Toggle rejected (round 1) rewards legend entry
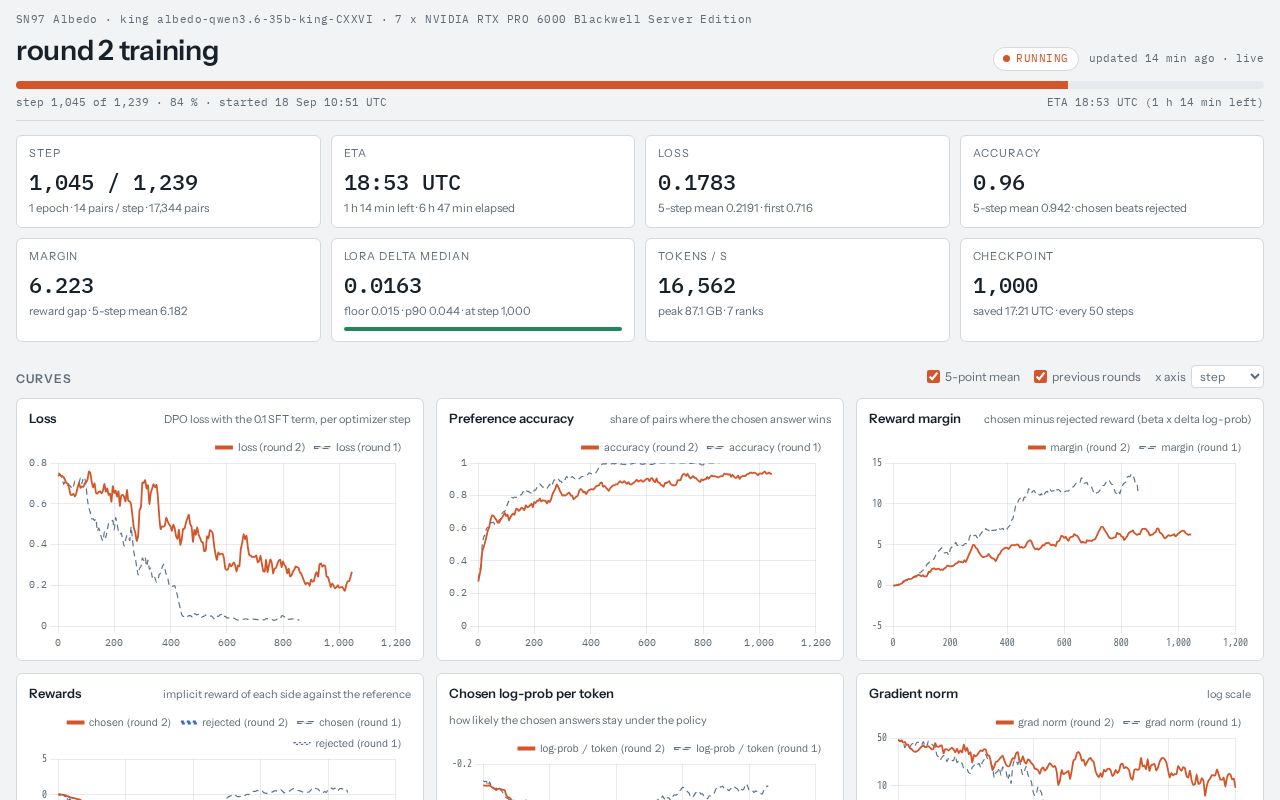This screenshot has height=800, width=1280. click(347, 743)
